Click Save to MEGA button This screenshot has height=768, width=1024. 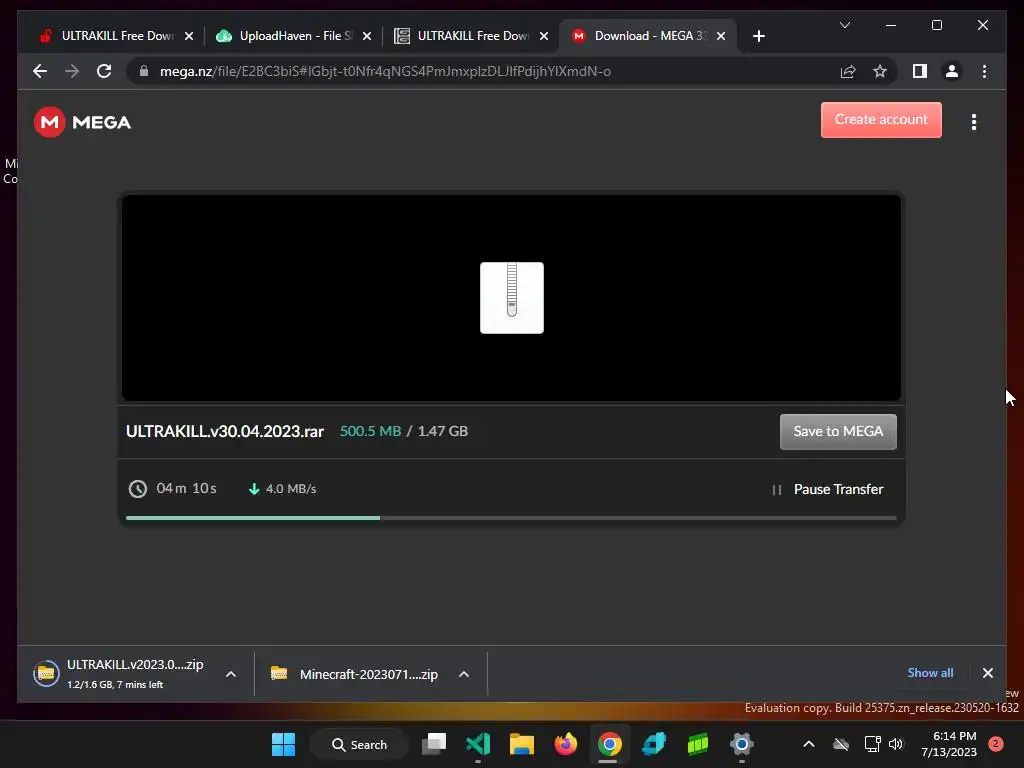point(838,432)
